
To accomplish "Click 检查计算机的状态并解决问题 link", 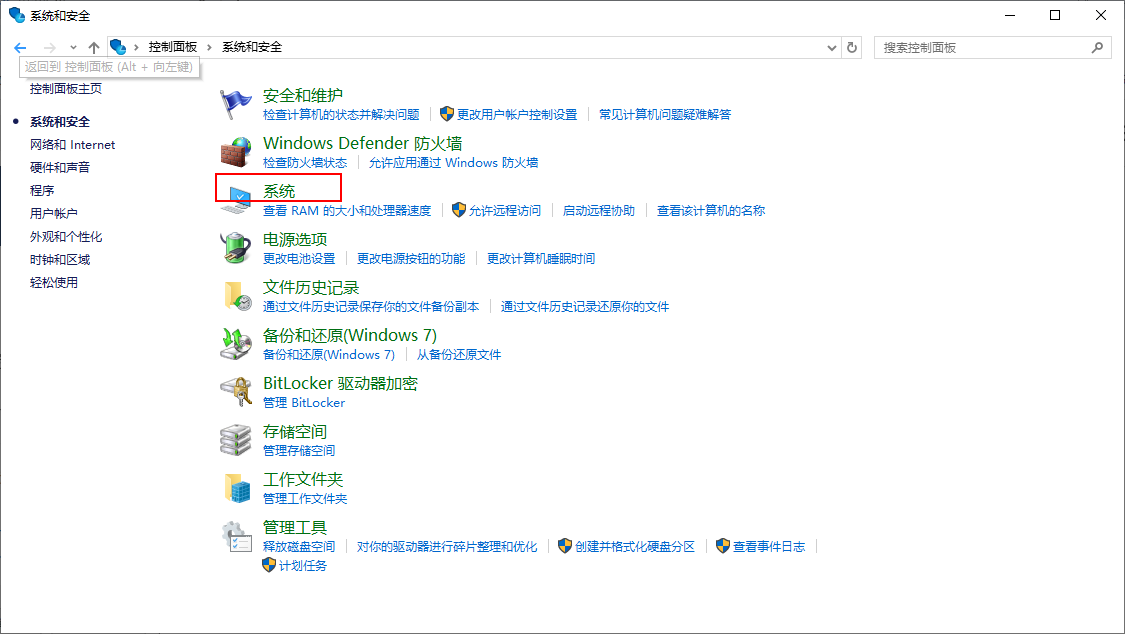I will [341, 114].
